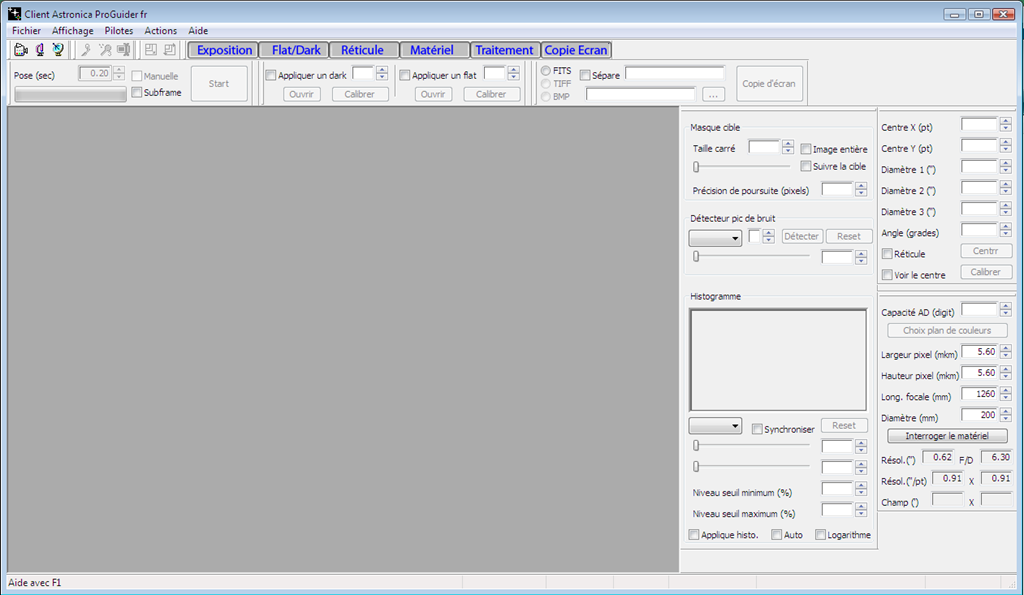Click the wrench with sparkles toolbar icon
The image size is (1024, 595).
(104, 50)
